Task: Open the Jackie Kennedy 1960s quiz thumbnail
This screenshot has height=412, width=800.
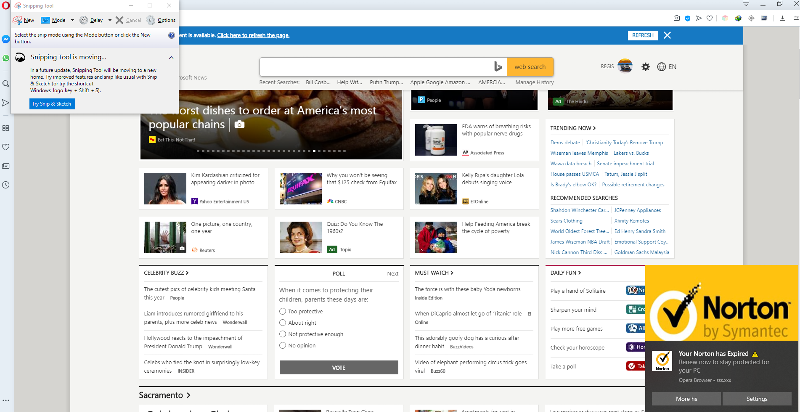Action: coord(301,237)
